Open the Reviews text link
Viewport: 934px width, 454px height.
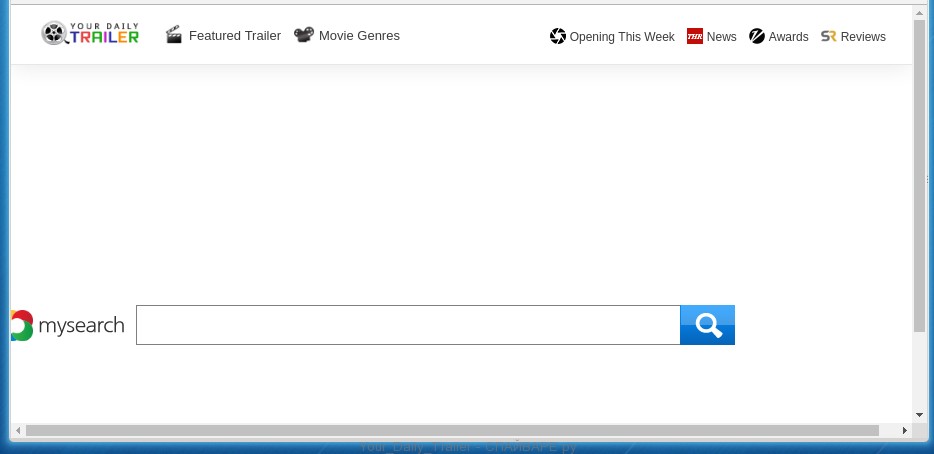863,37
